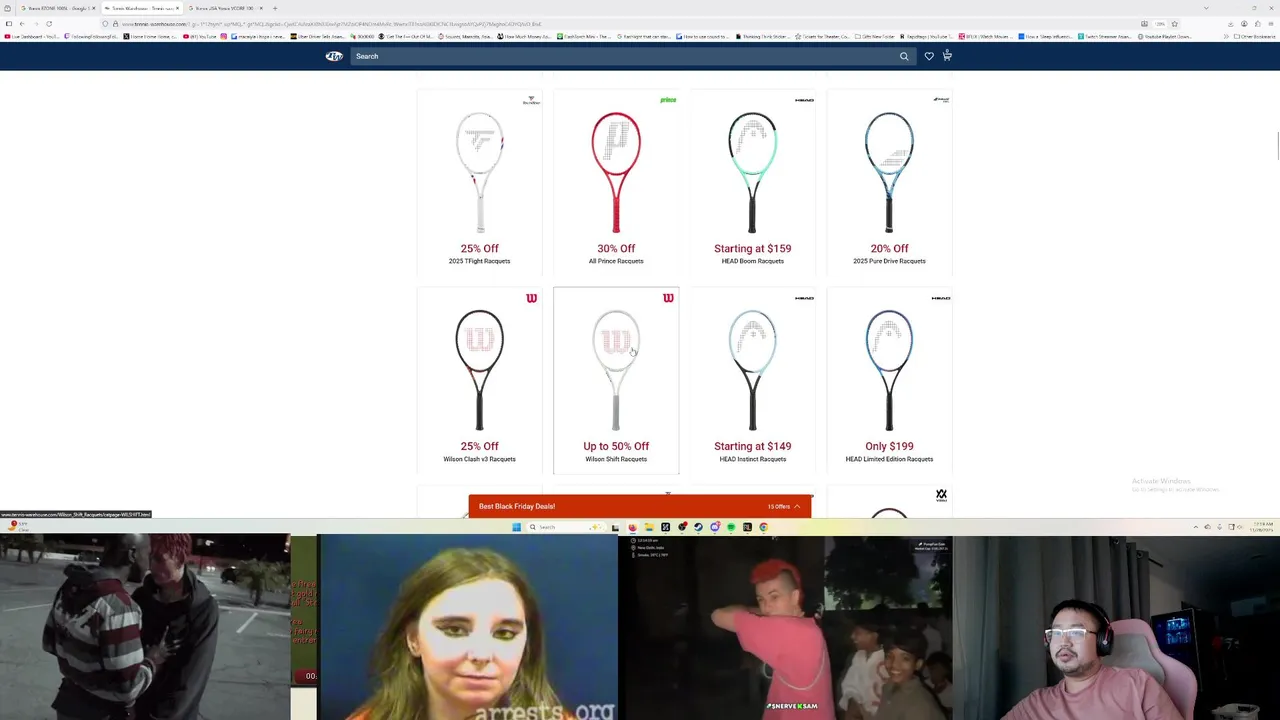Click the search magnifier icon
This screenshot has width=1280, height=720.
pyautogui.click(x=904, y=56)
